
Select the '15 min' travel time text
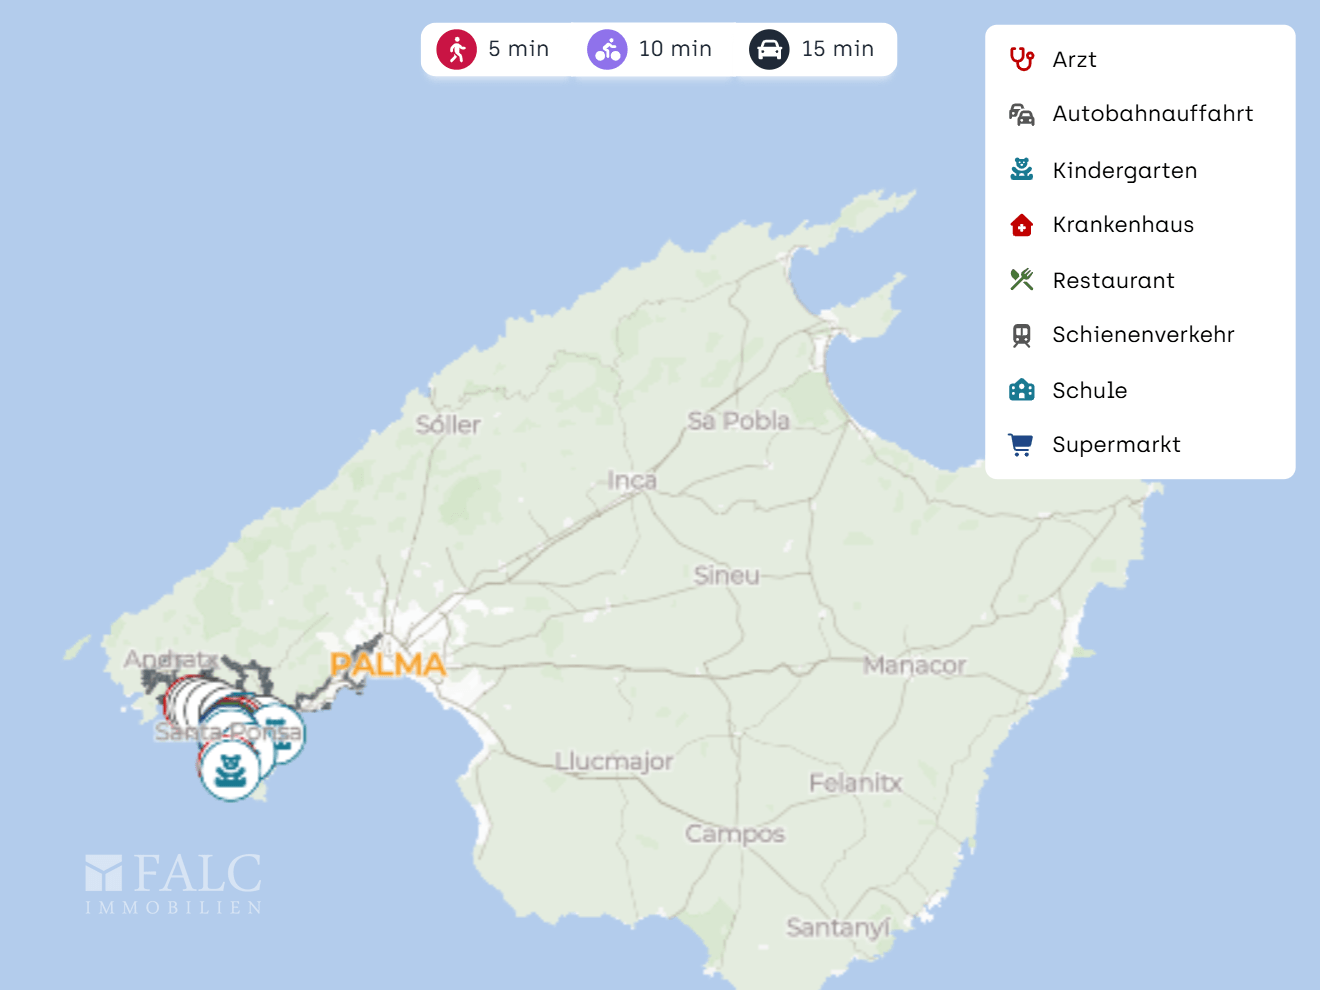pyautogui.click(x=837, y=49)
